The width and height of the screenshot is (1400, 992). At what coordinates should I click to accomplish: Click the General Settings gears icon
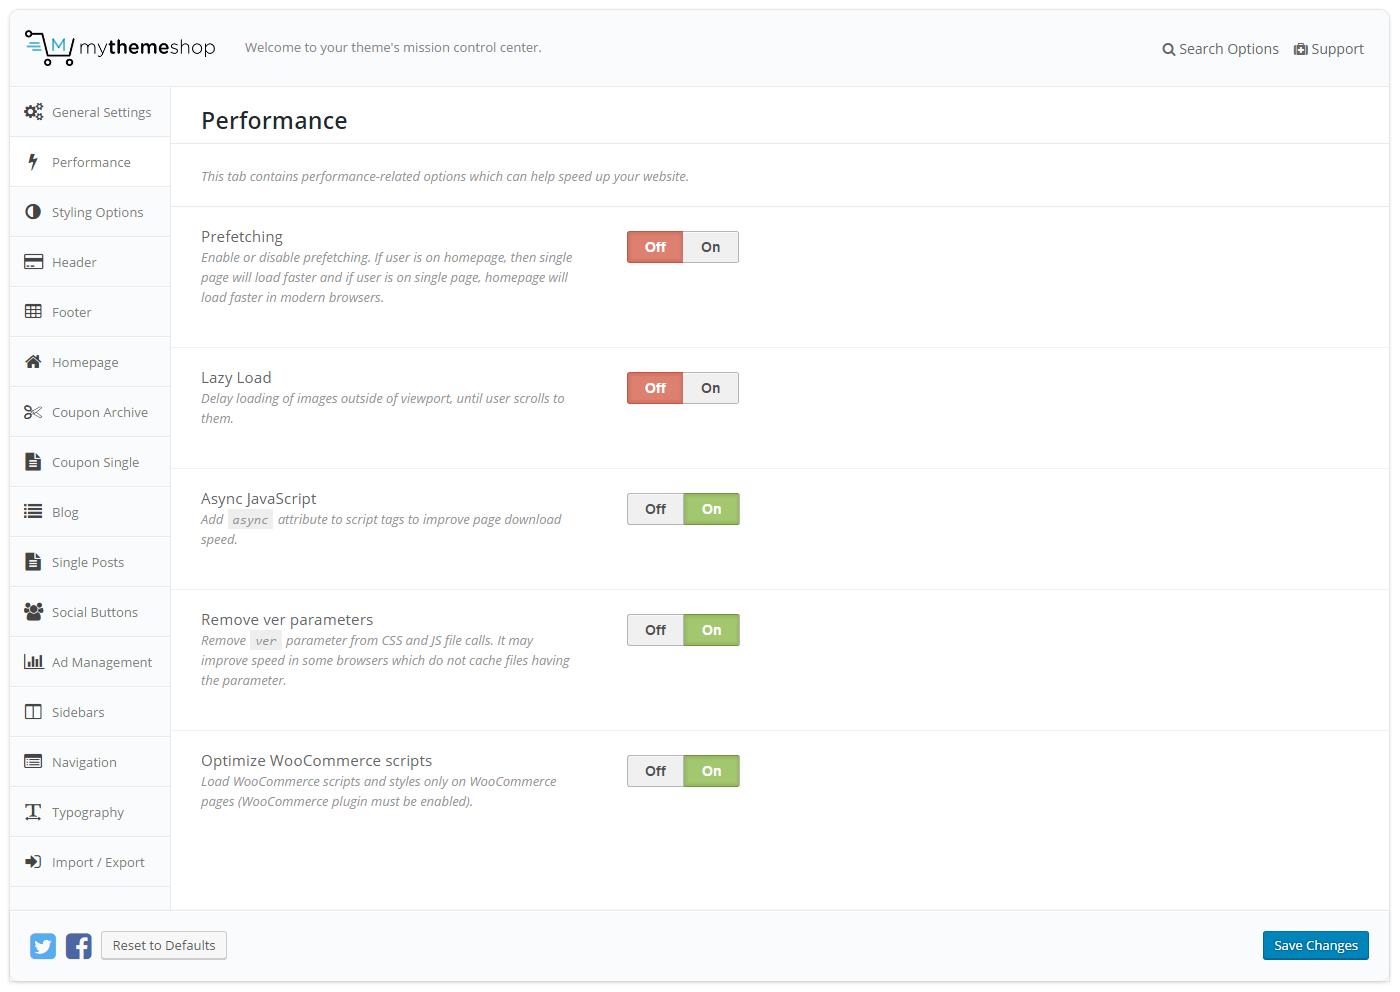point(33,112)
